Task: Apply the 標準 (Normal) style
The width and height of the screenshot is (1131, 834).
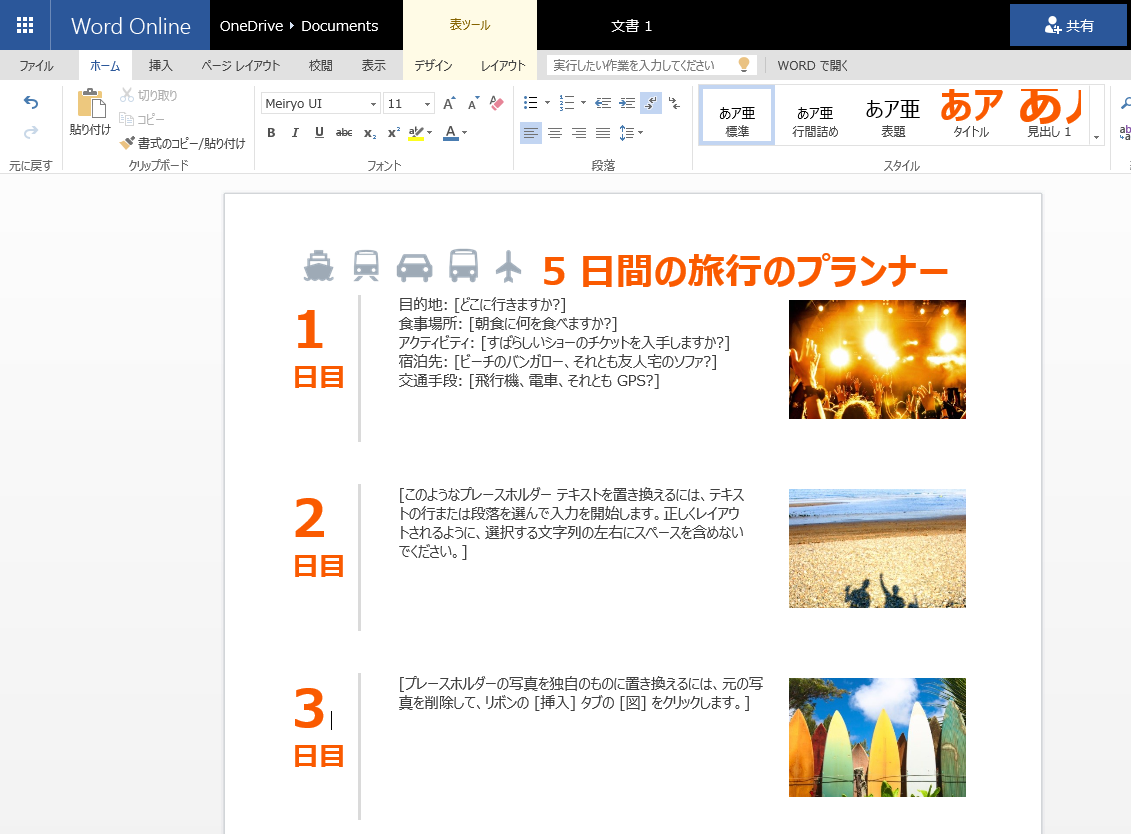Action: [x=737, y=115]
